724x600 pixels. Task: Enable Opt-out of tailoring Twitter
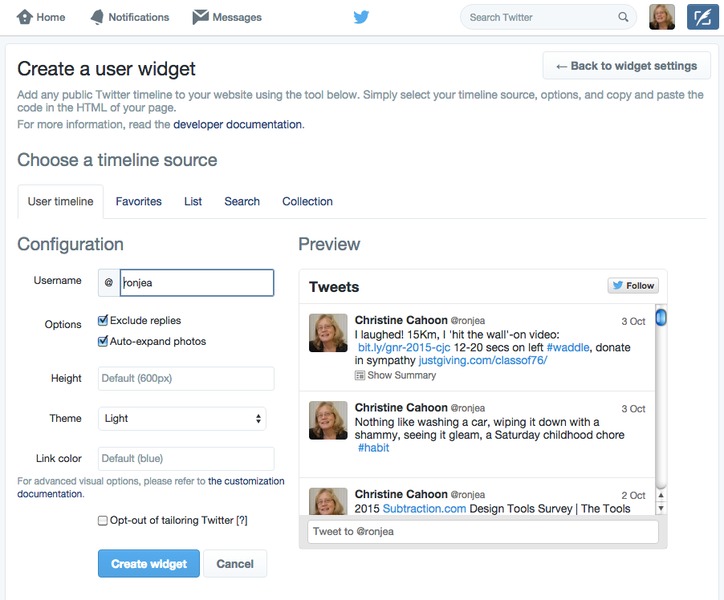tap(103, 521)
